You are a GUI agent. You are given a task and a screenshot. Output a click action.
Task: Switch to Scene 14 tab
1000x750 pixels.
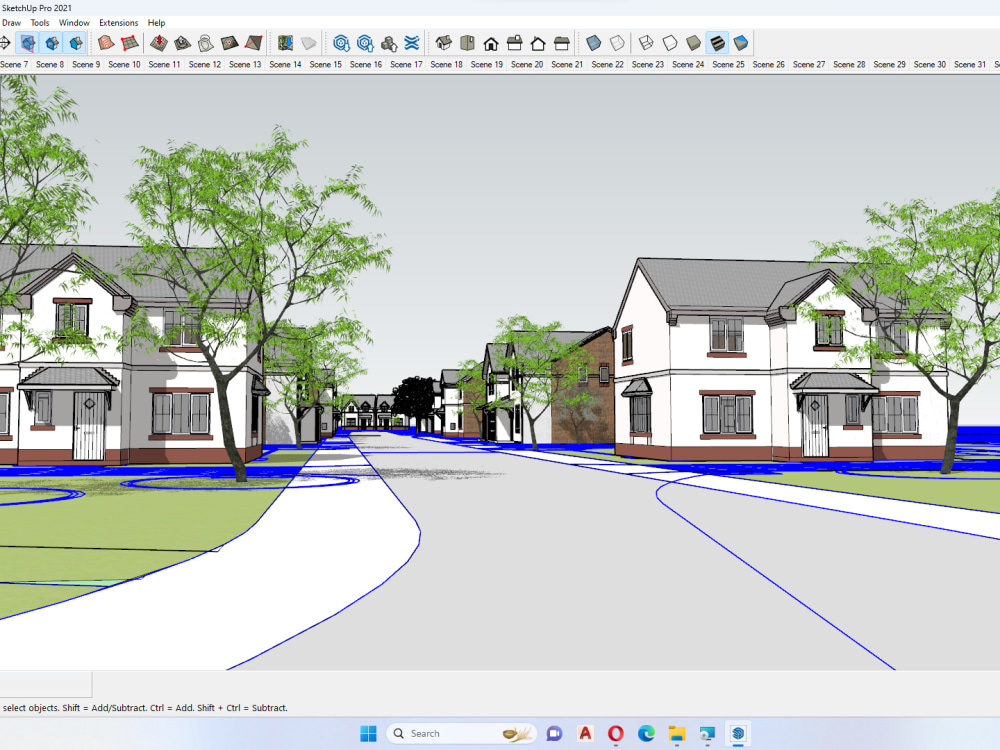pos(285,64)
